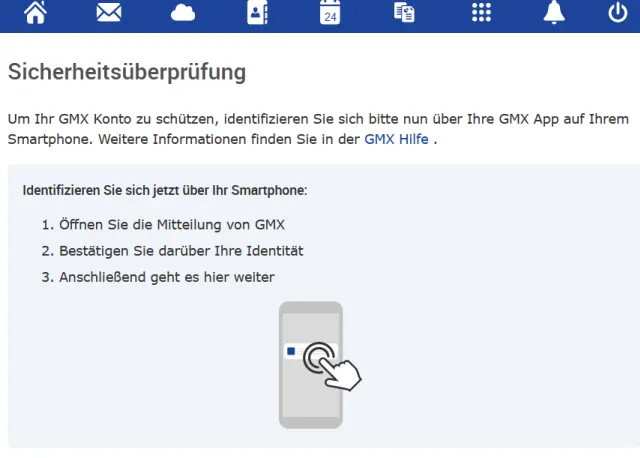
Task: Open the calendar icon showing 24
Action: click(330, 12)
